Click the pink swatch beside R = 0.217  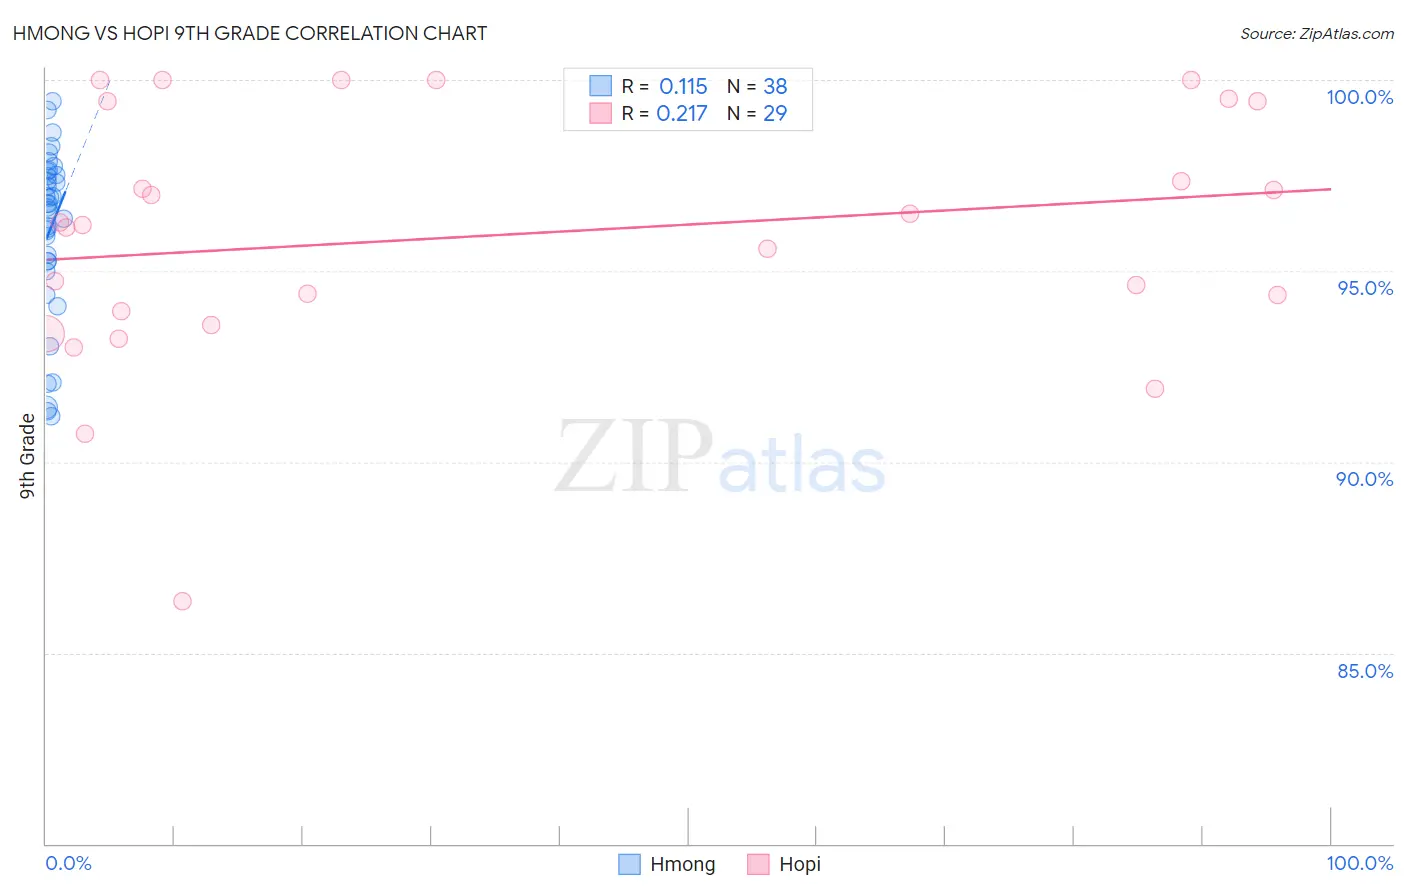(600, 113)
